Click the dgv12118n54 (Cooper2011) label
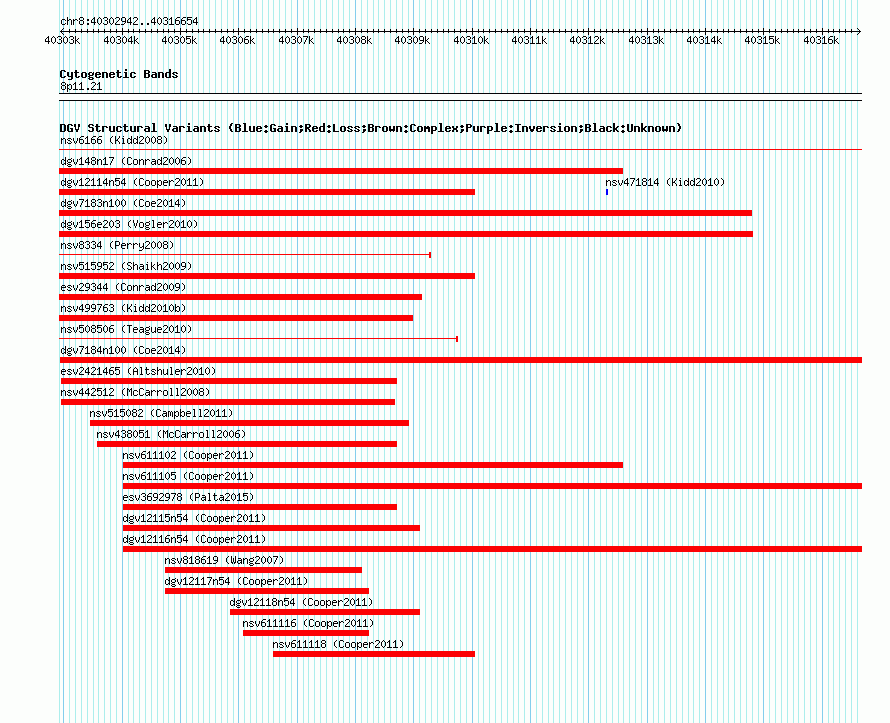The width and height of the screenshot is (890, 723). [301, 602]
